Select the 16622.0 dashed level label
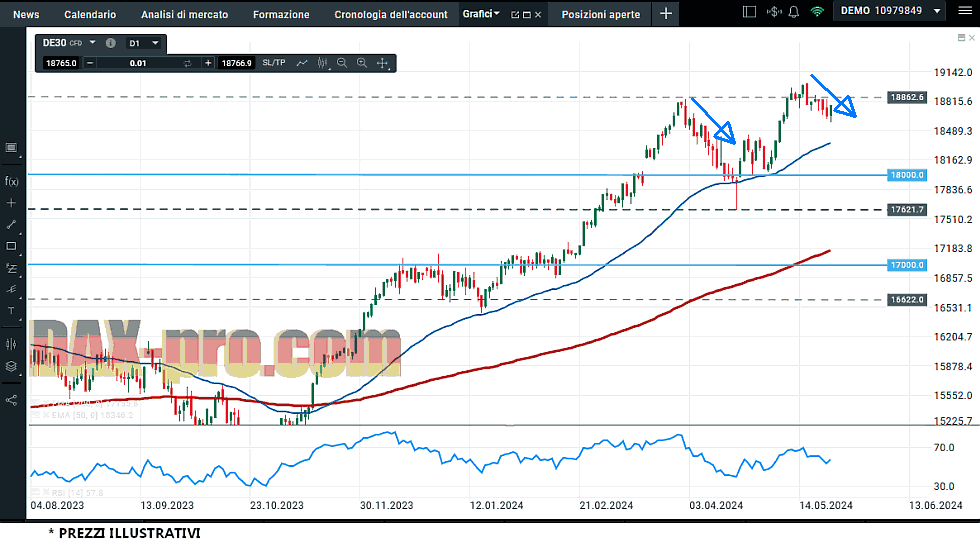This screenshot has height=542, width=980. point(906,299)
